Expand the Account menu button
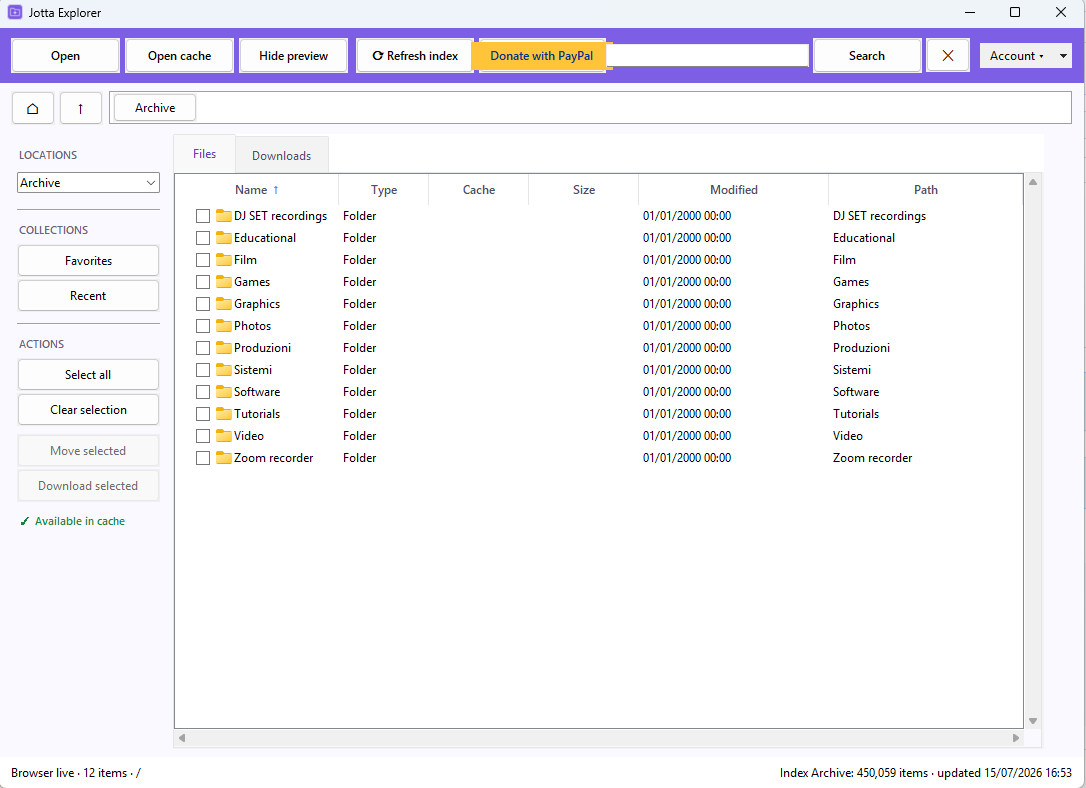Viewport: 1086px width, 788px height. click(x=1017, y=56)
